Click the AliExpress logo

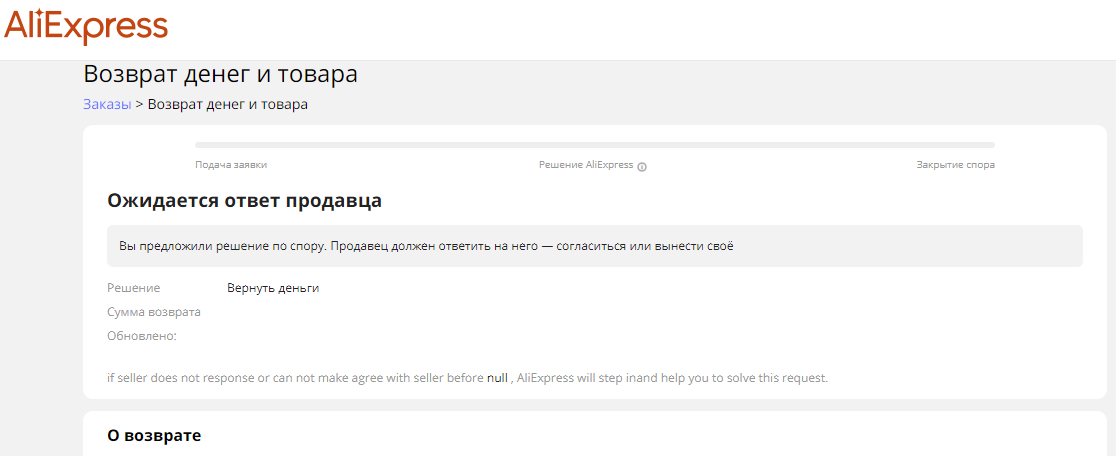tap(86, 27)
